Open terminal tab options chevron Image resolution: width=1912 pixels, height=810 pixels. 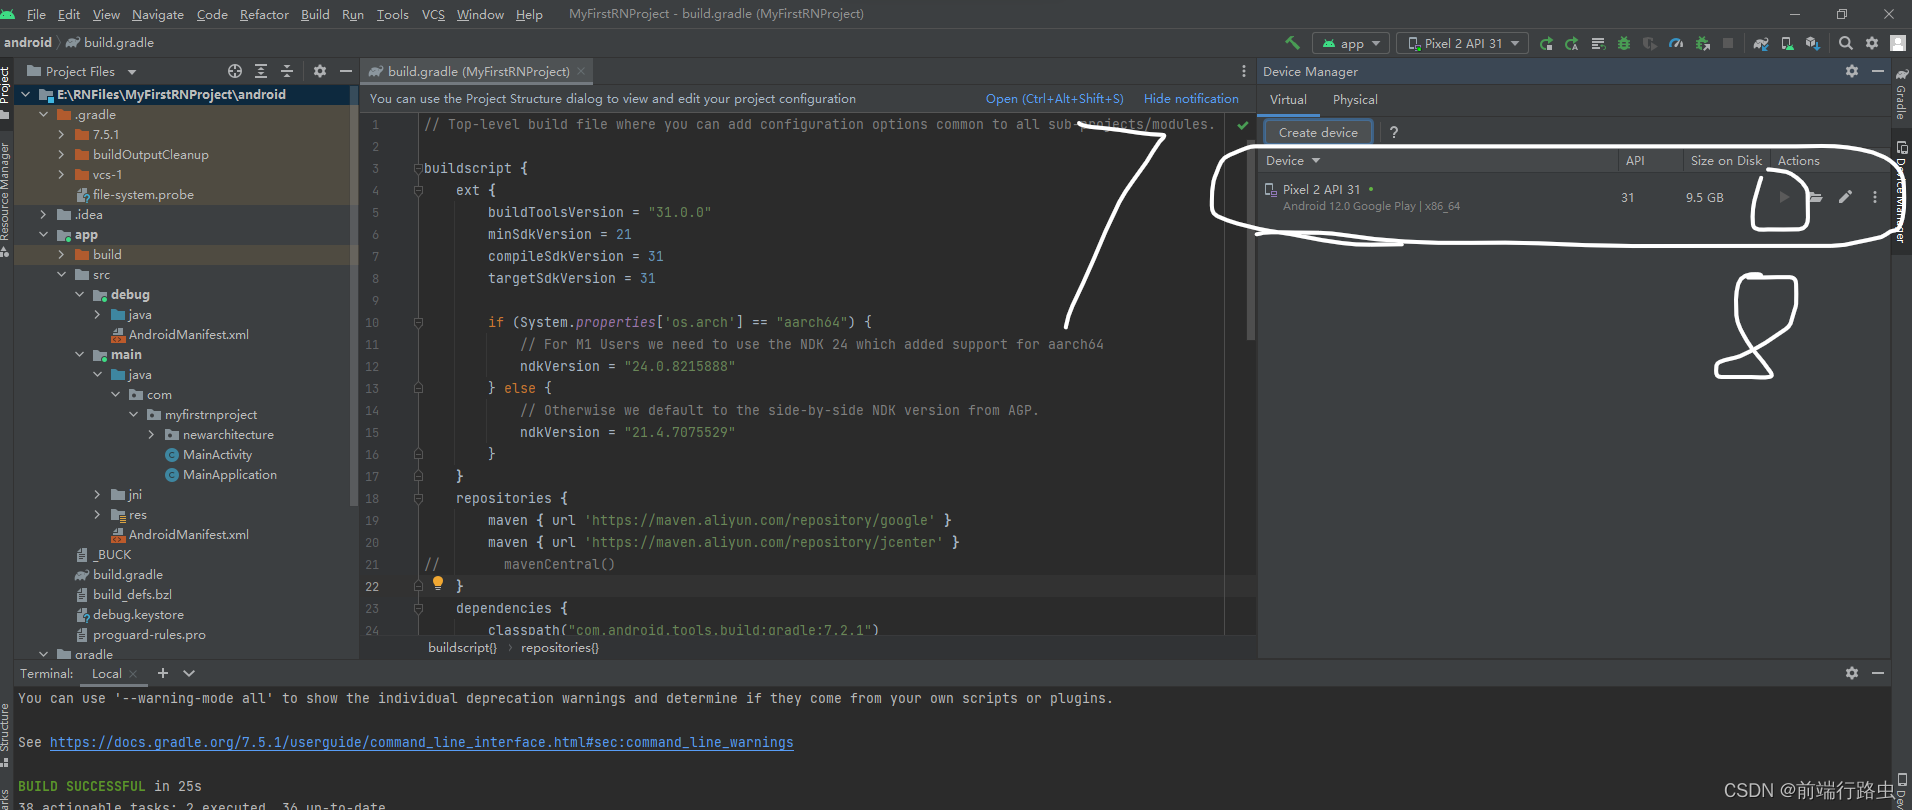click(189, 673)
